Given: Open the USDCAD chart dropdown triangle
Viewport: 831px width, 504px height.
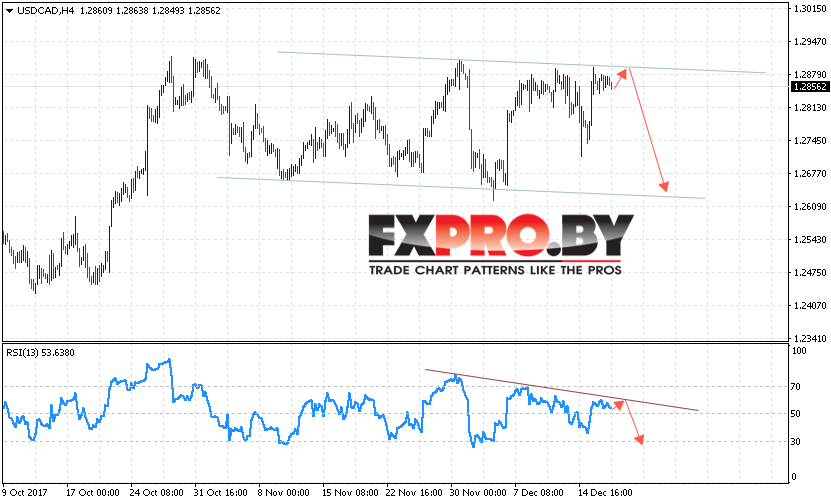Looking at the screenshot, I should click(9, 11).
